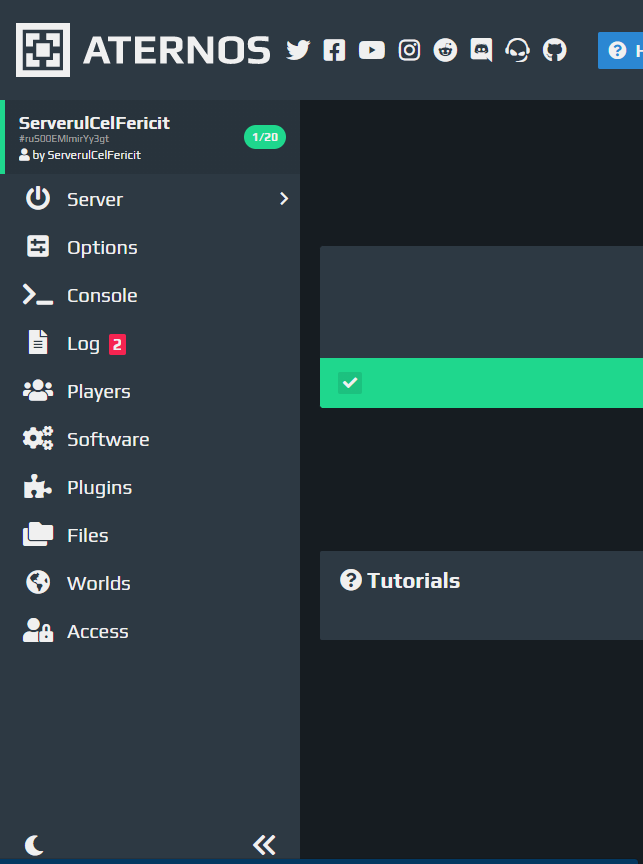Click the document icon beside Log
Viewport: 643px width, 864px height.
click(x=38, y=342)
